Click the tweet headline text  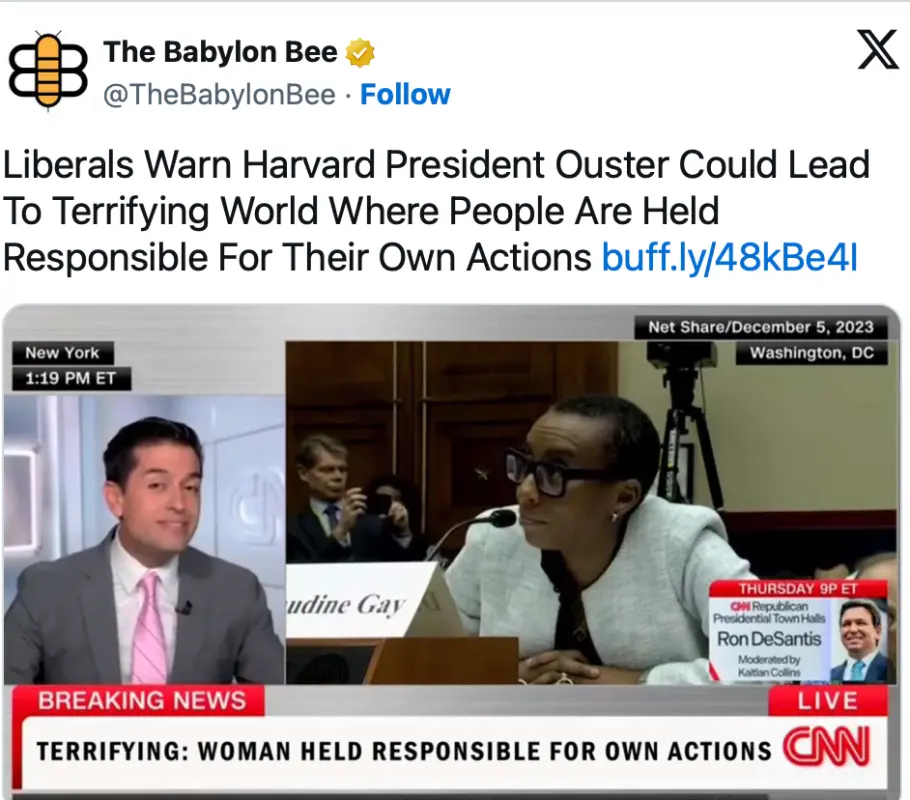[x=436, y=210]
